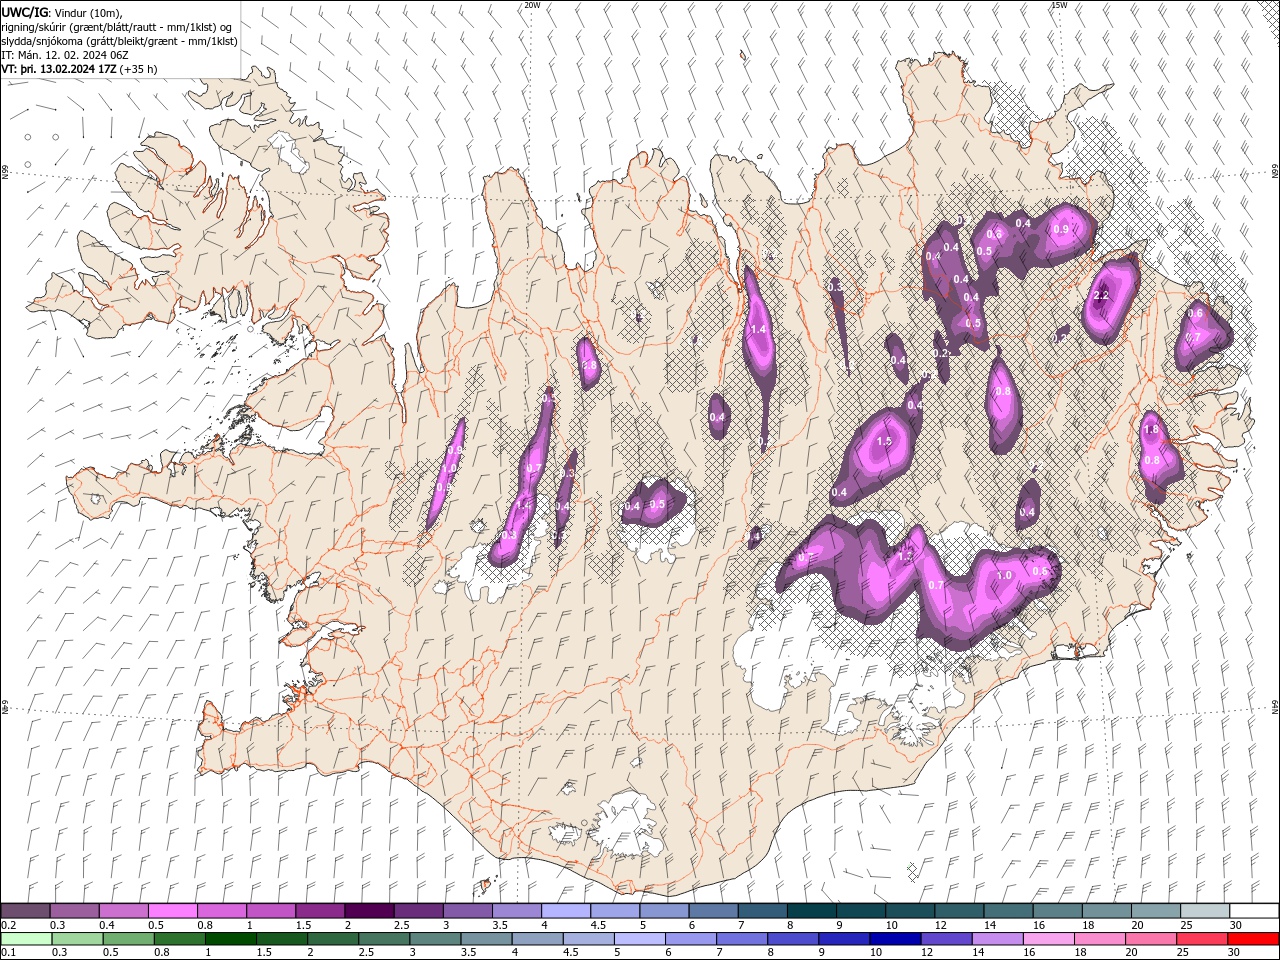Screen dimensions: 1280x960
Task: Click the '1.0' precipitation value on the map
Action: coord(1005,576)
